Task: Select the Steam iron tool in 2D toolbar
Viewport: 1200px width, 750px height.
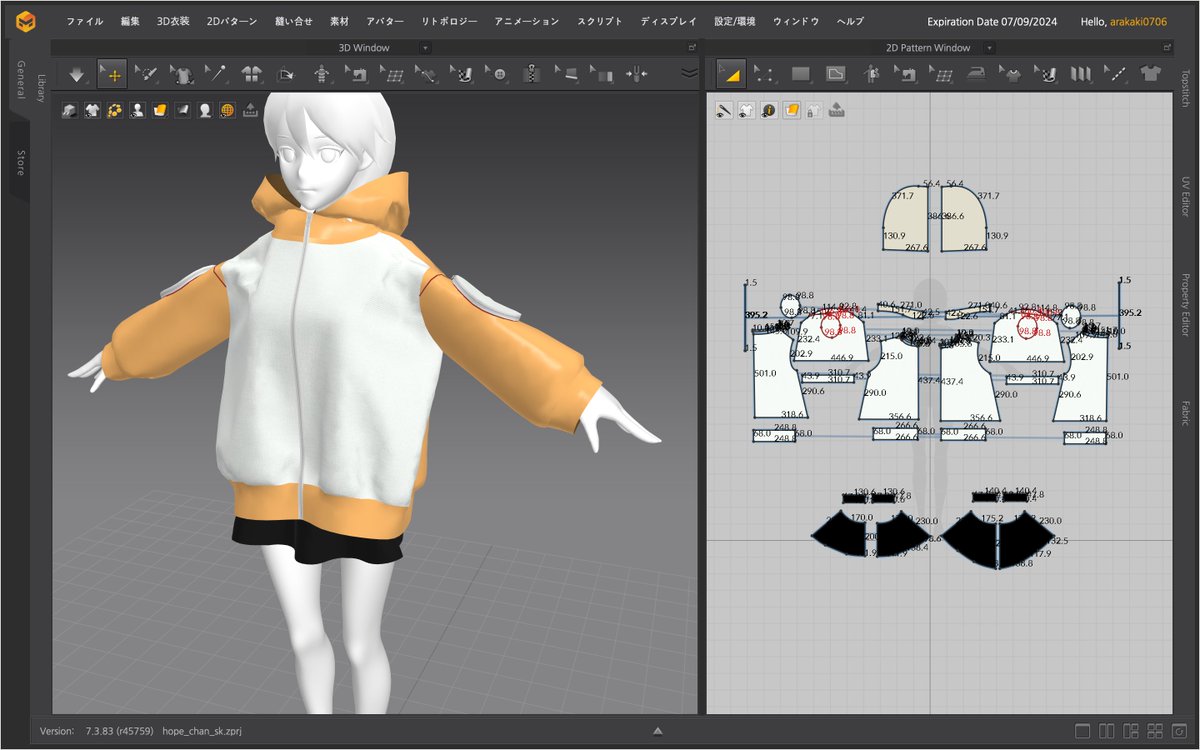Action: [976, 73]
